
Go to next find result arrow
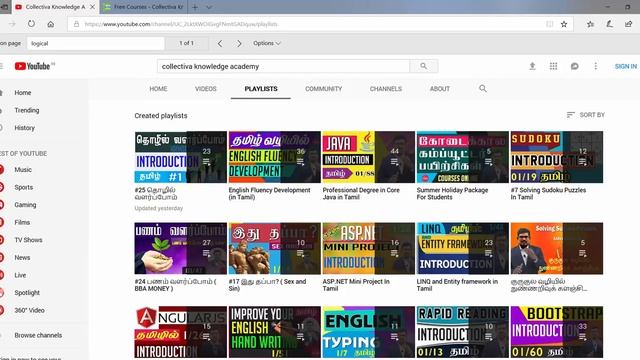(239, 43)
